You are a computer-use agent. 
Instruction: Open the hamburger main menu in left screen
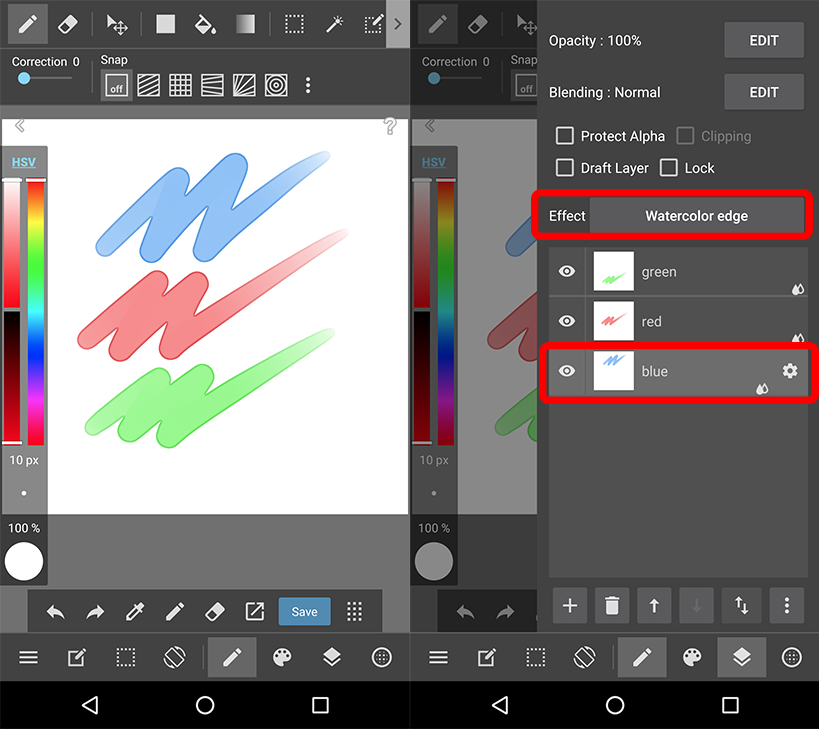point(28,657)
